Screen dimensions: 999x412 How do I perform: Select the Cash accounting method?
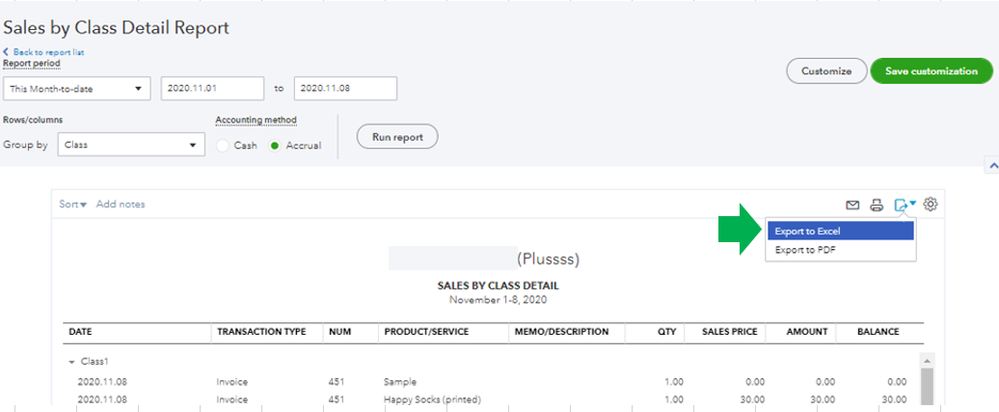pos(222,145)
